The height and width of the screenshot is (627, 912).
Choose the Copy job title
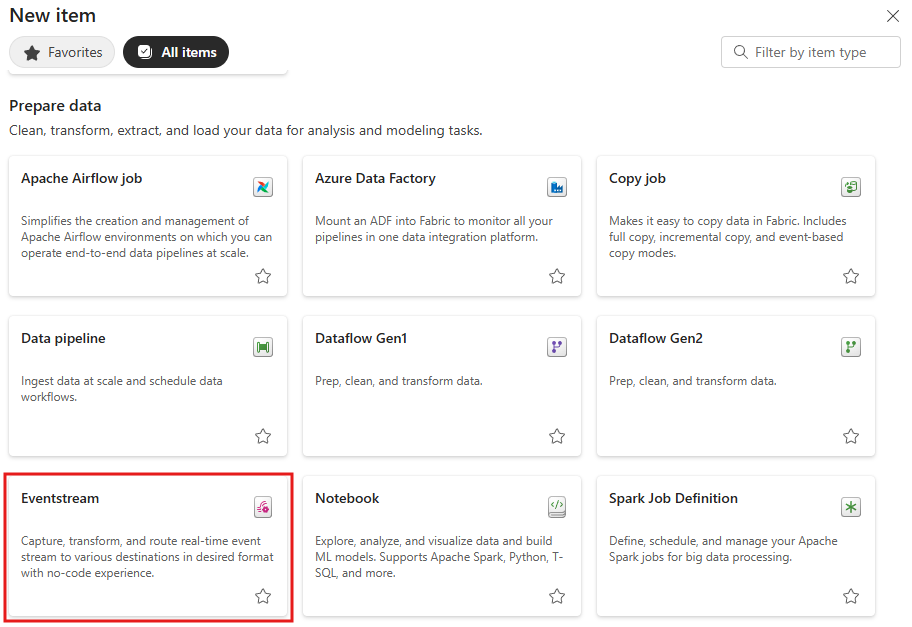(637, 179)
